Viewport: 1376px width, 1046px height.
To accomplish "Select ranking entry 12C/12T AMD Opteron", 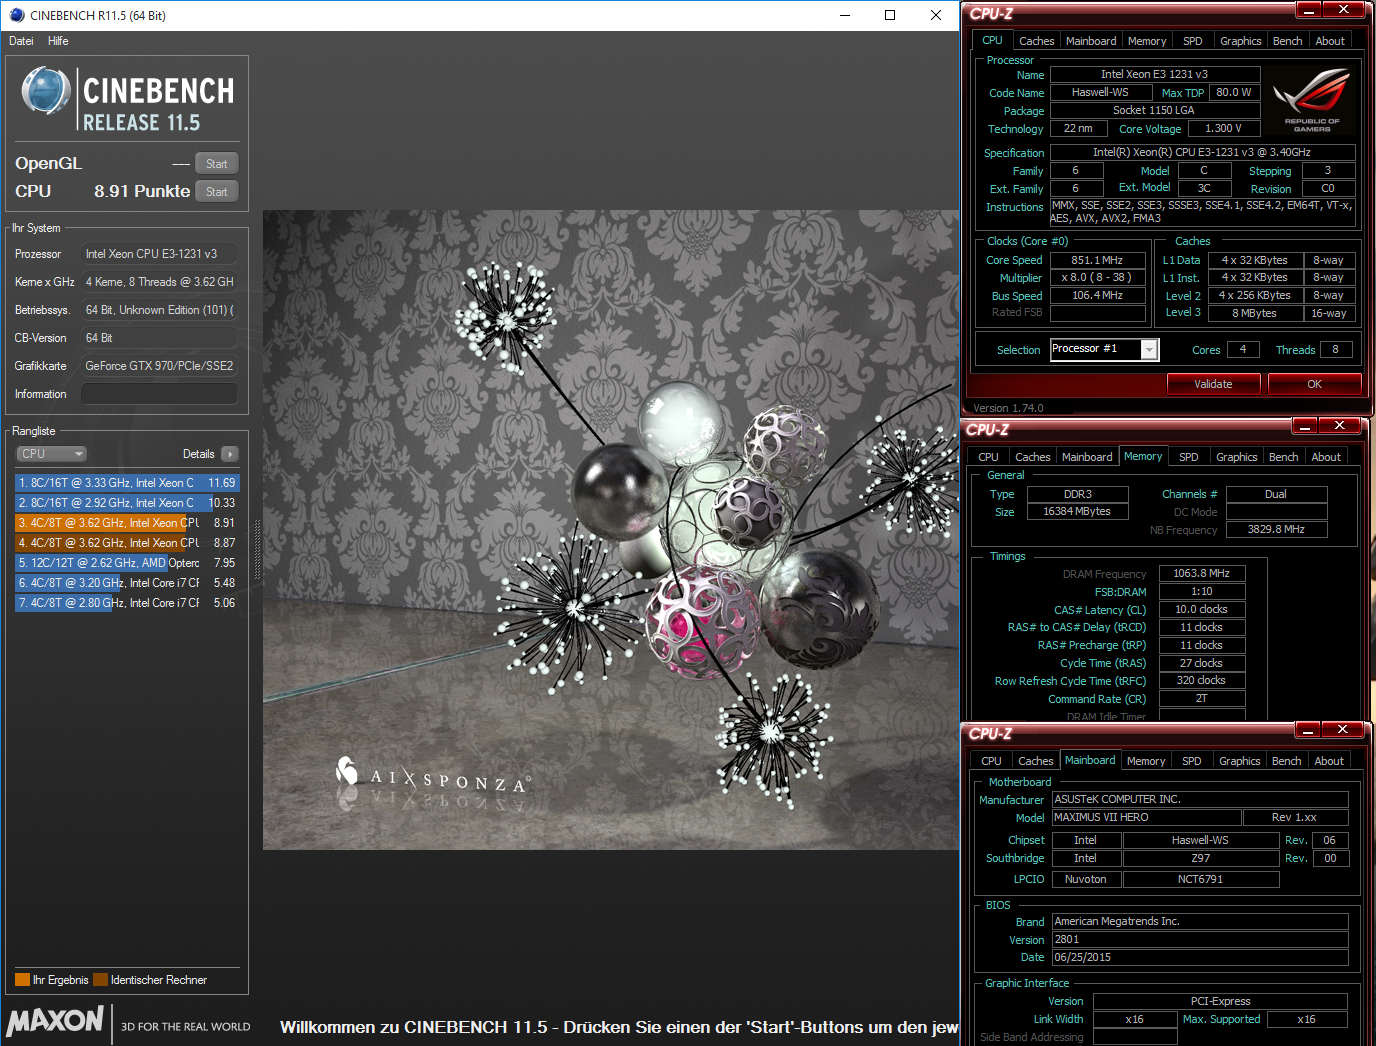I will 127,563.
